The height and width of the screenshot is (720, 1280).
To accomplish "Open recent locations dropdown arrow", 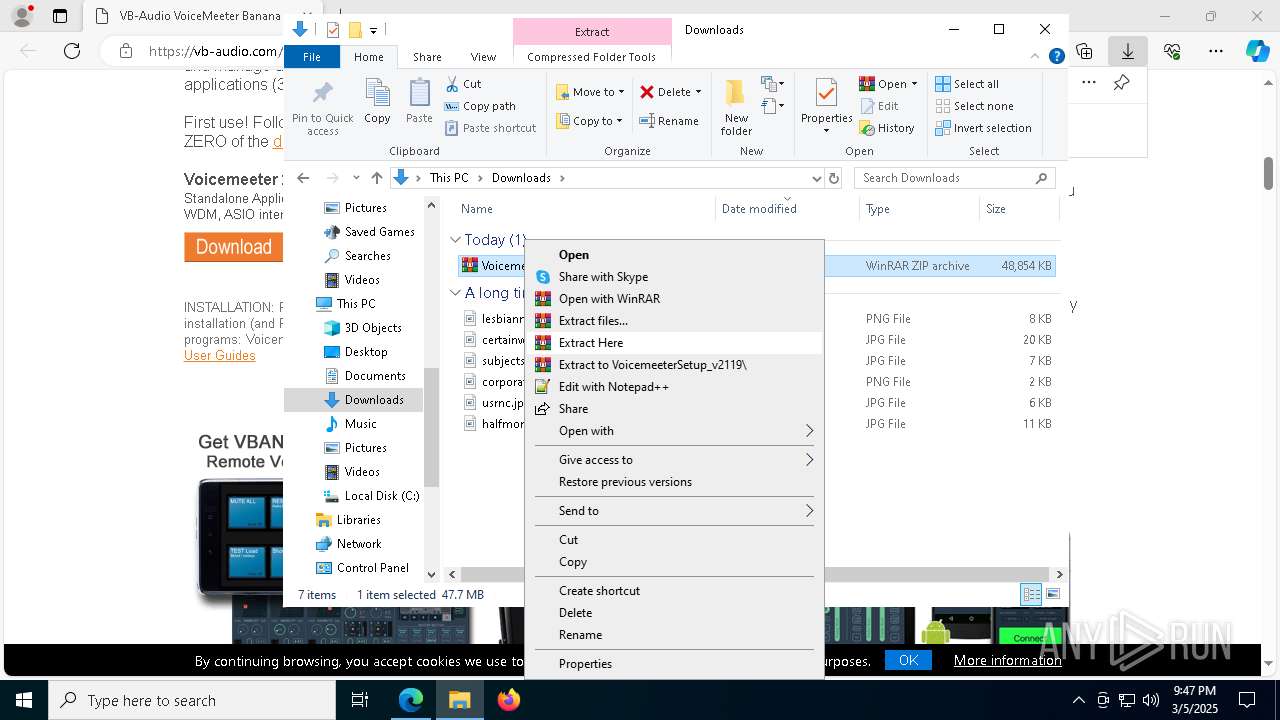I will [x=356, y=178].
